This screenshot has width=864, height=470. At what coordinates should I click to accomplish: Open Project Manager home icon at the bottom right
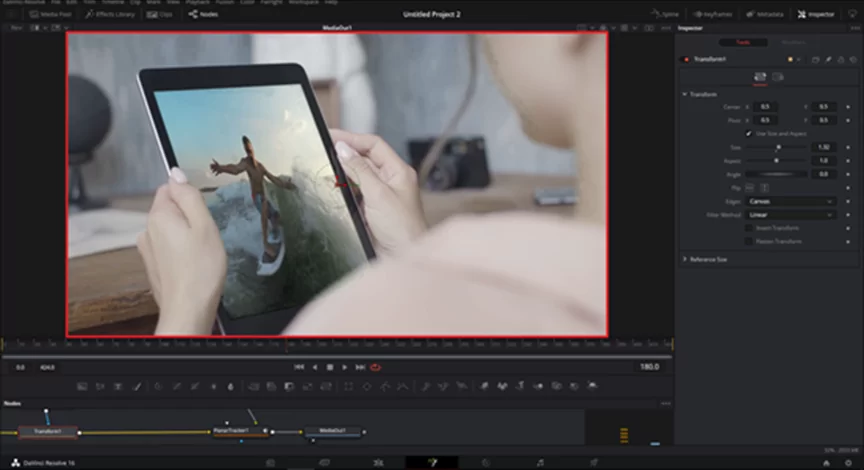point(827,463)
